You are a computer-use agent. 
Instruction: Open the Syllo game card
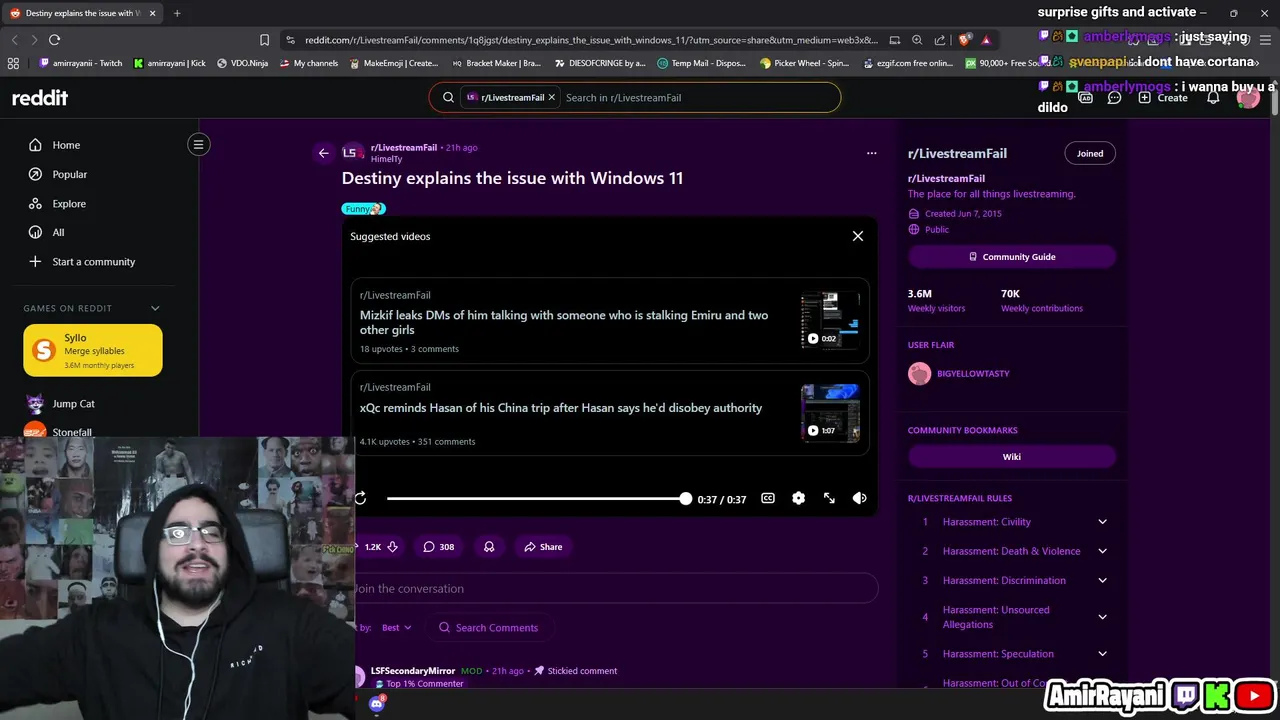[93, 350]
